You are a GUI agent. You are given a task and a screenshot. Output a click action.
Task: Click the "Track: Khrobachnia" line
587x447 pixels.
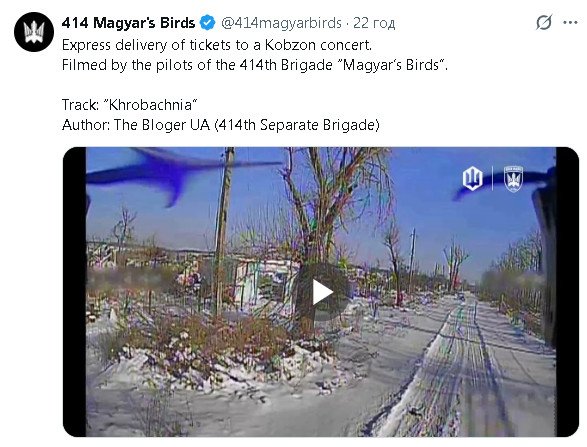click(x=130, y=105)
